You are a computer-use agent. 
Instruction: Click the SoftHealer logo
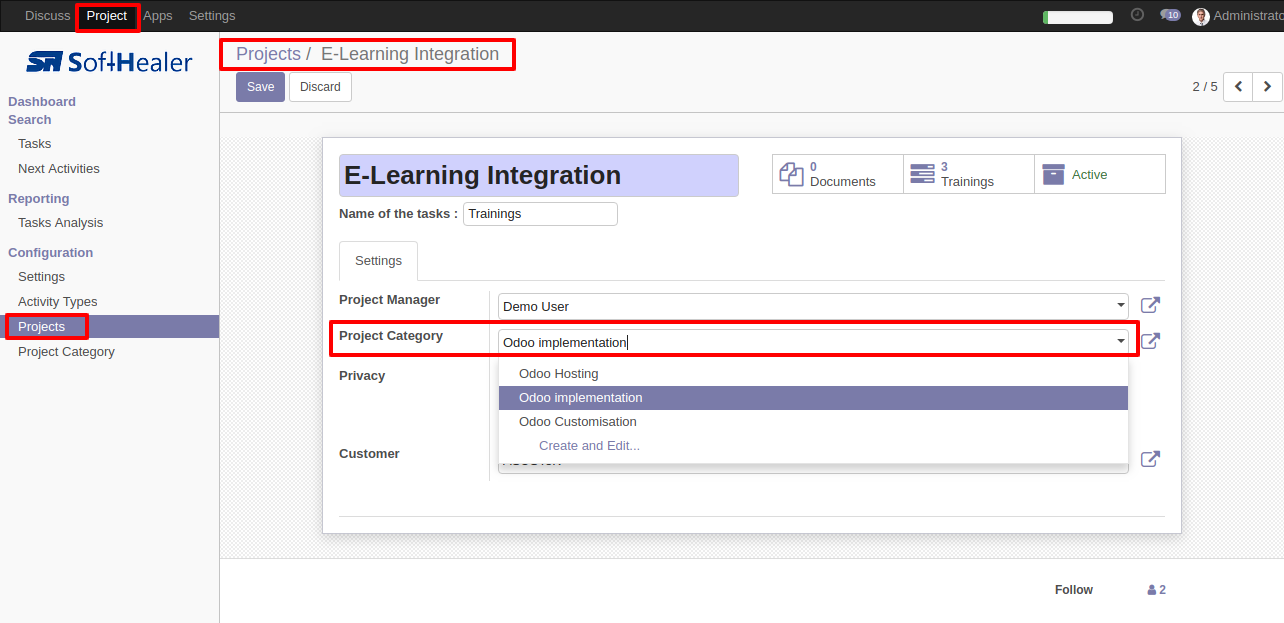click(109, 62)
